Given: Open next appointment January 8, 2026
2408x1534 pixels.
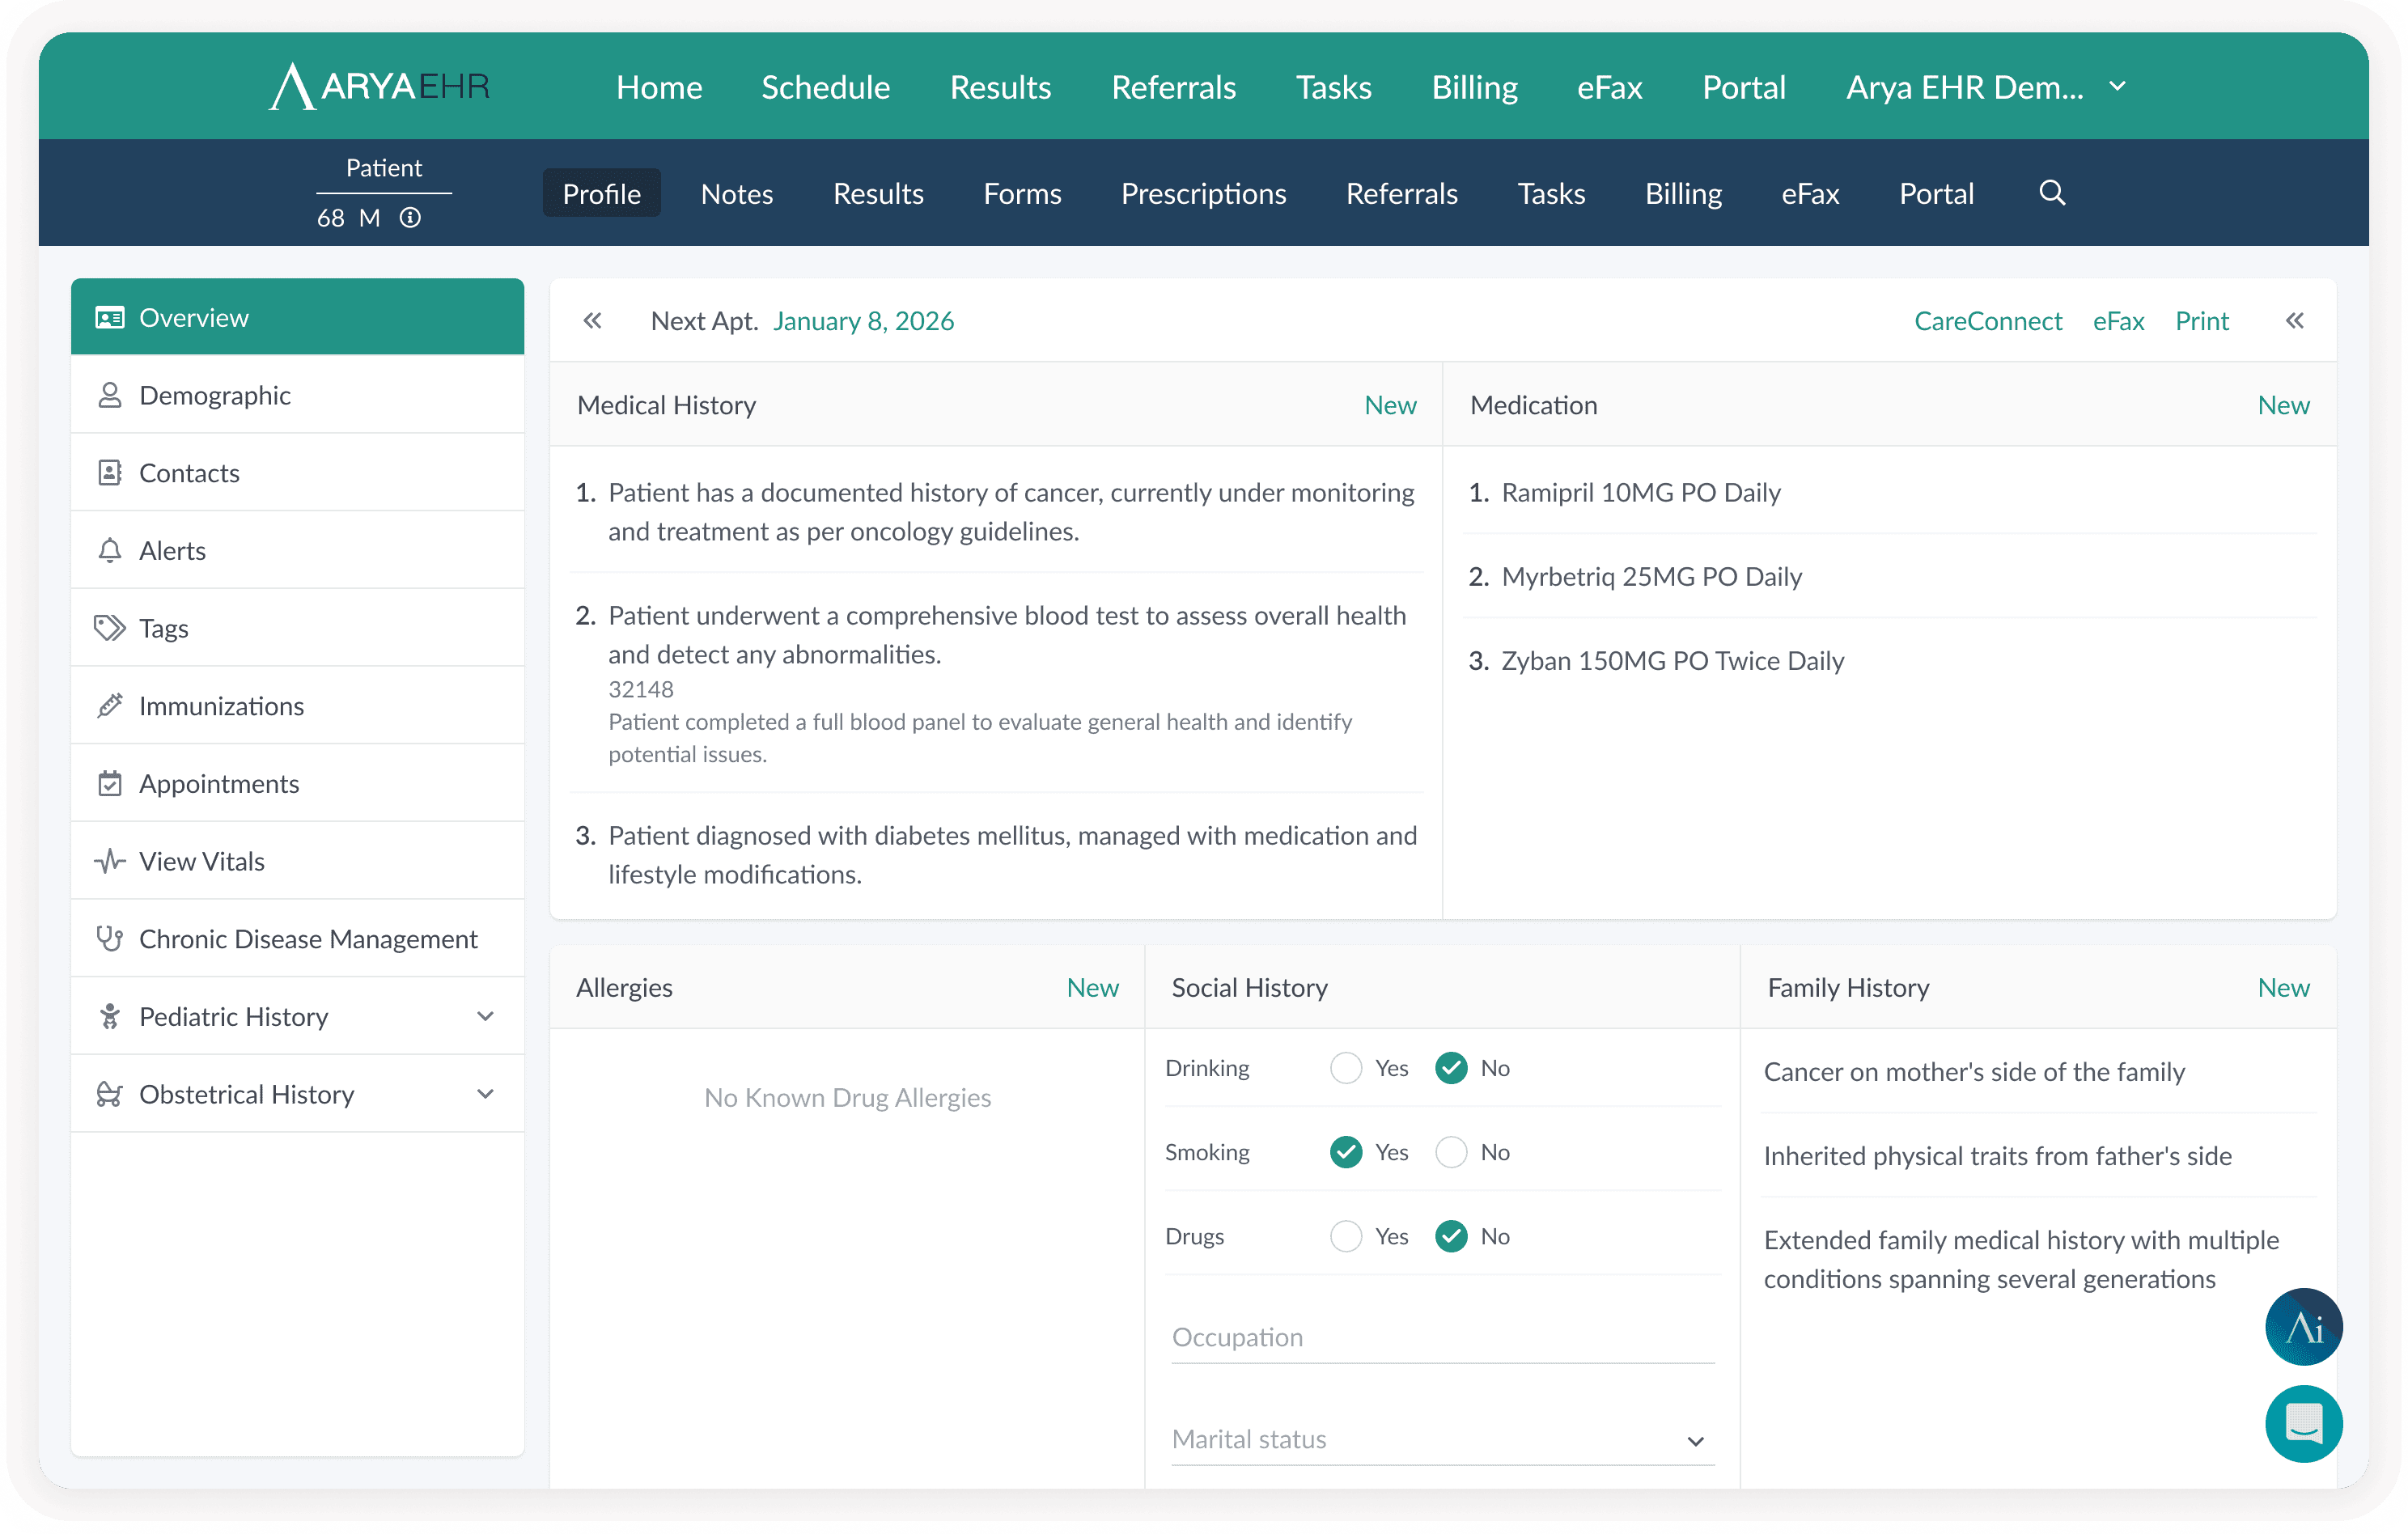Looking at the screenshot, I should click(x=863, y=320).
